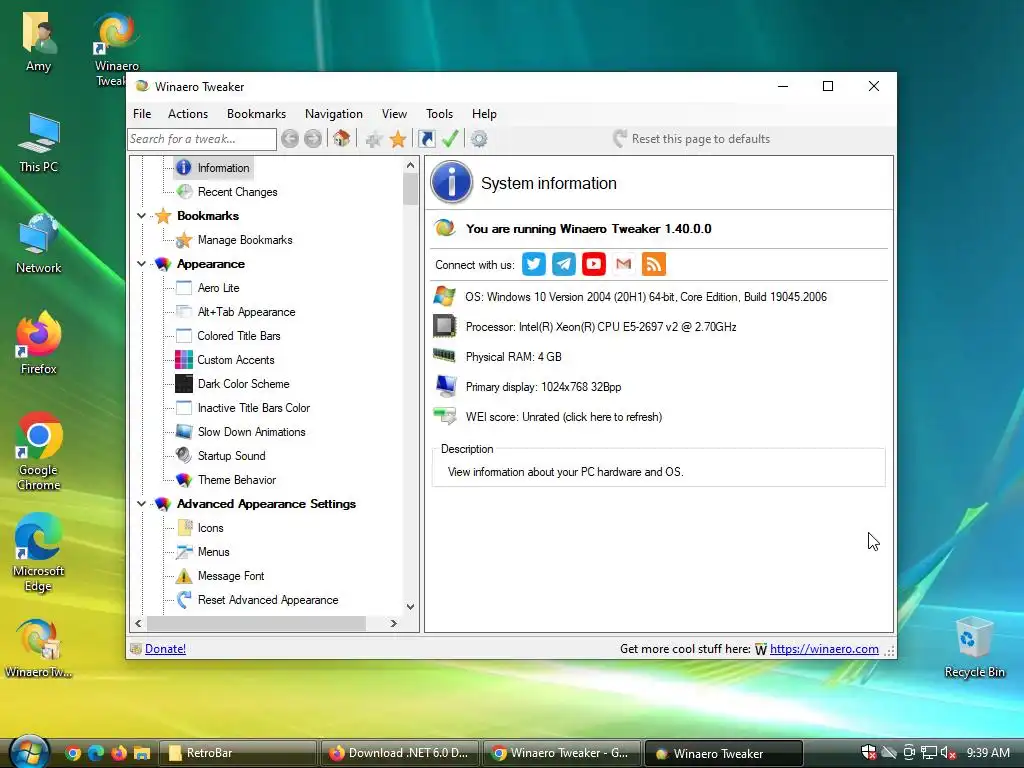
Task: Select Reset Advanced Appearance item
Action: point(268,600)
